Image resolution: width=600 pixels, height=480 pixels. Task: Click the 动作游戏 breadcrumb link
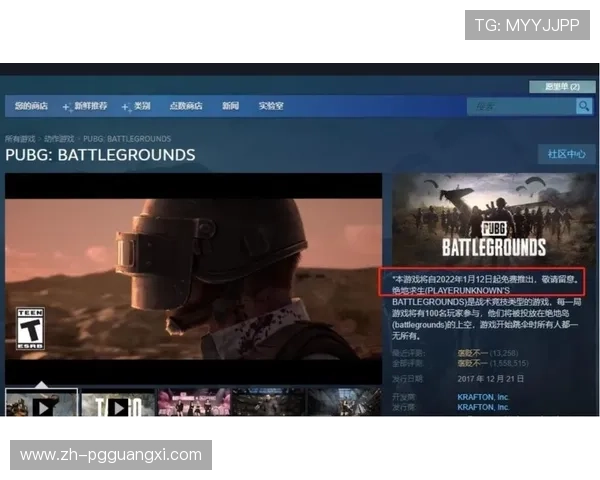59,139
